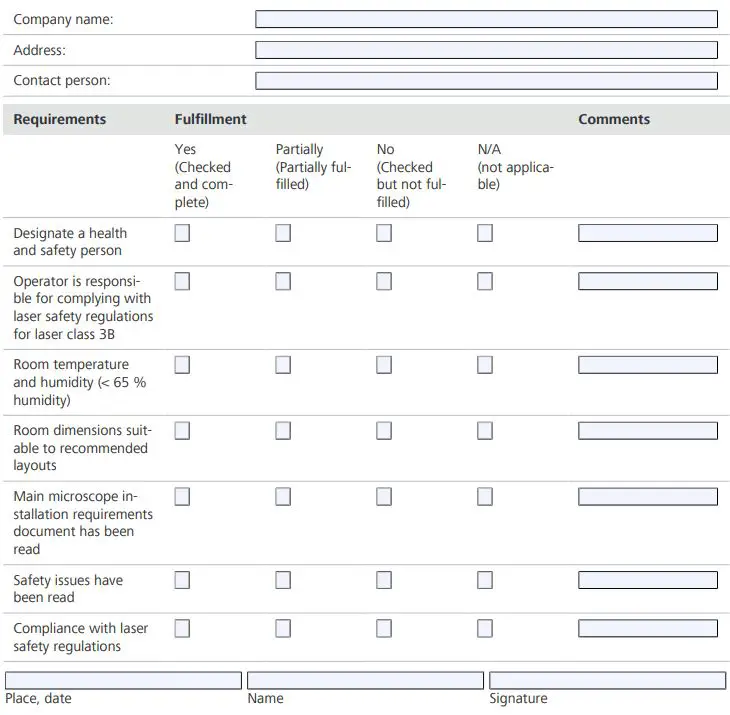
Task: Select the Name field at the bottom
Action: click(365, 680)
